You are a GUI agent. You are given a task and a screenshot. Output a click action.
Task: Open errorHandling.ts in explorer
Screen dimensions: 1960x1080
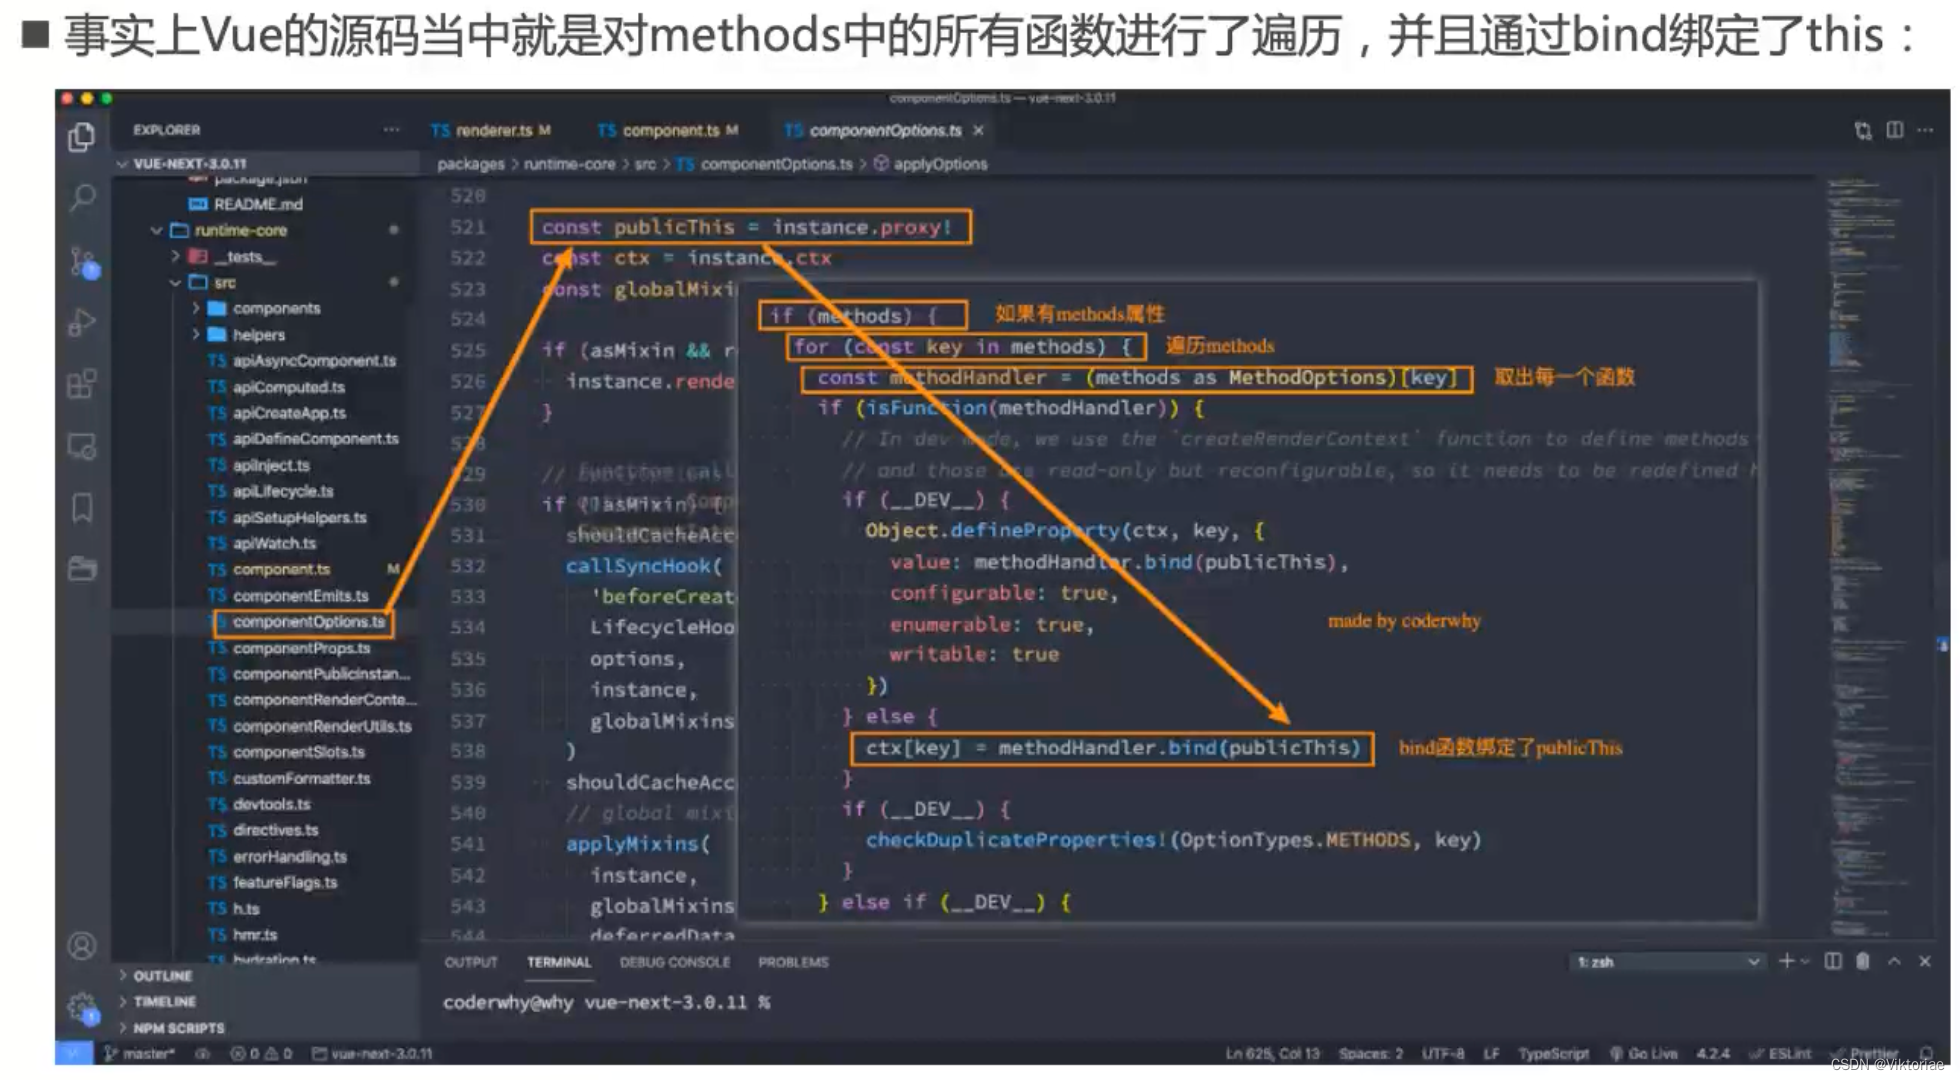click(x=289, y=856)
